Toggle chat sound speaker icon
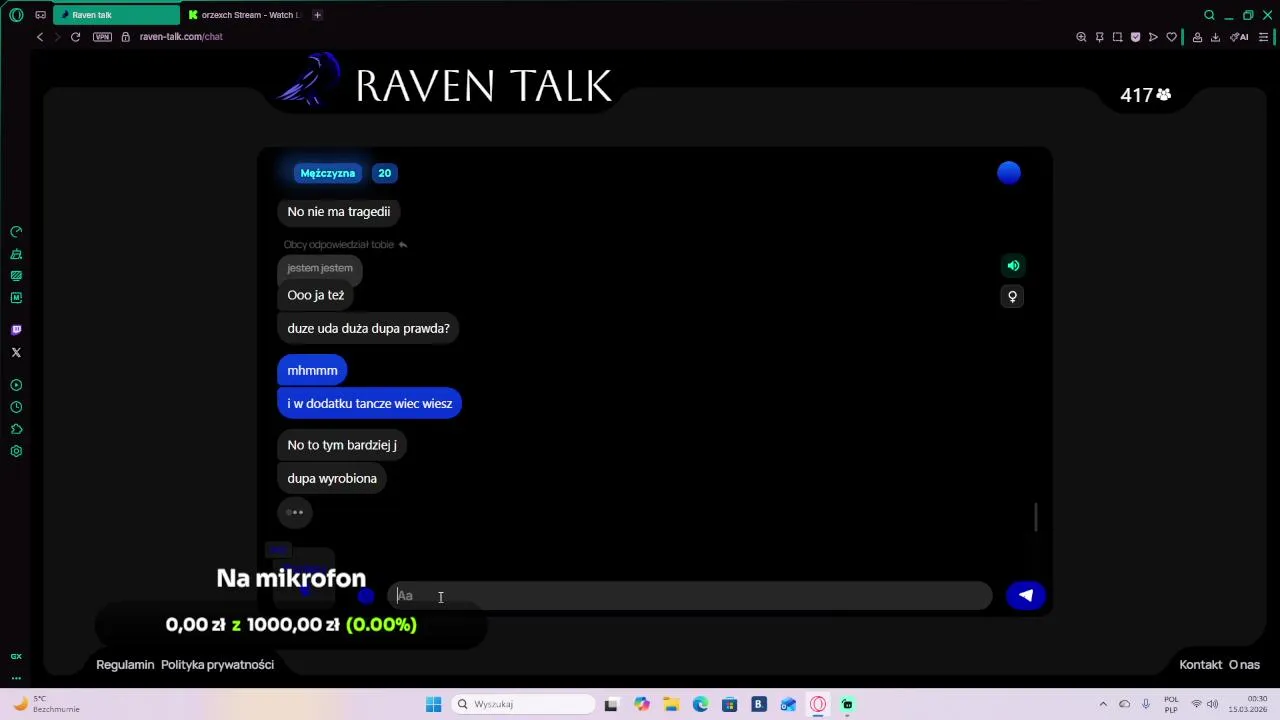 [1013, 266]
